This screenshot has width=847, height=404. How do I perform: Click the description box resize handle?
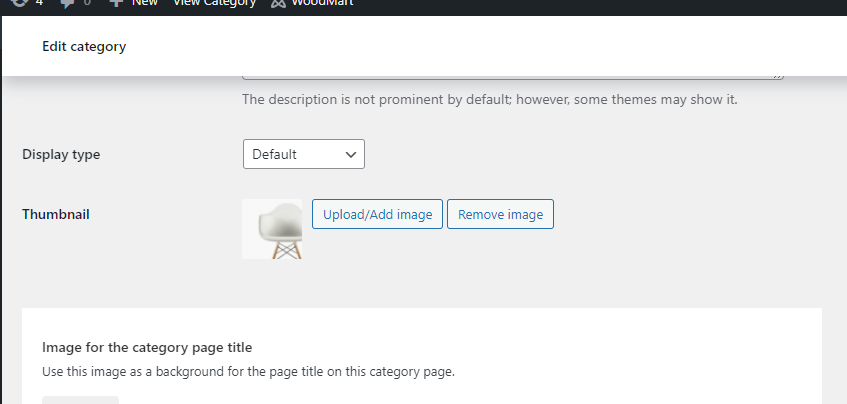click(778, 77)
